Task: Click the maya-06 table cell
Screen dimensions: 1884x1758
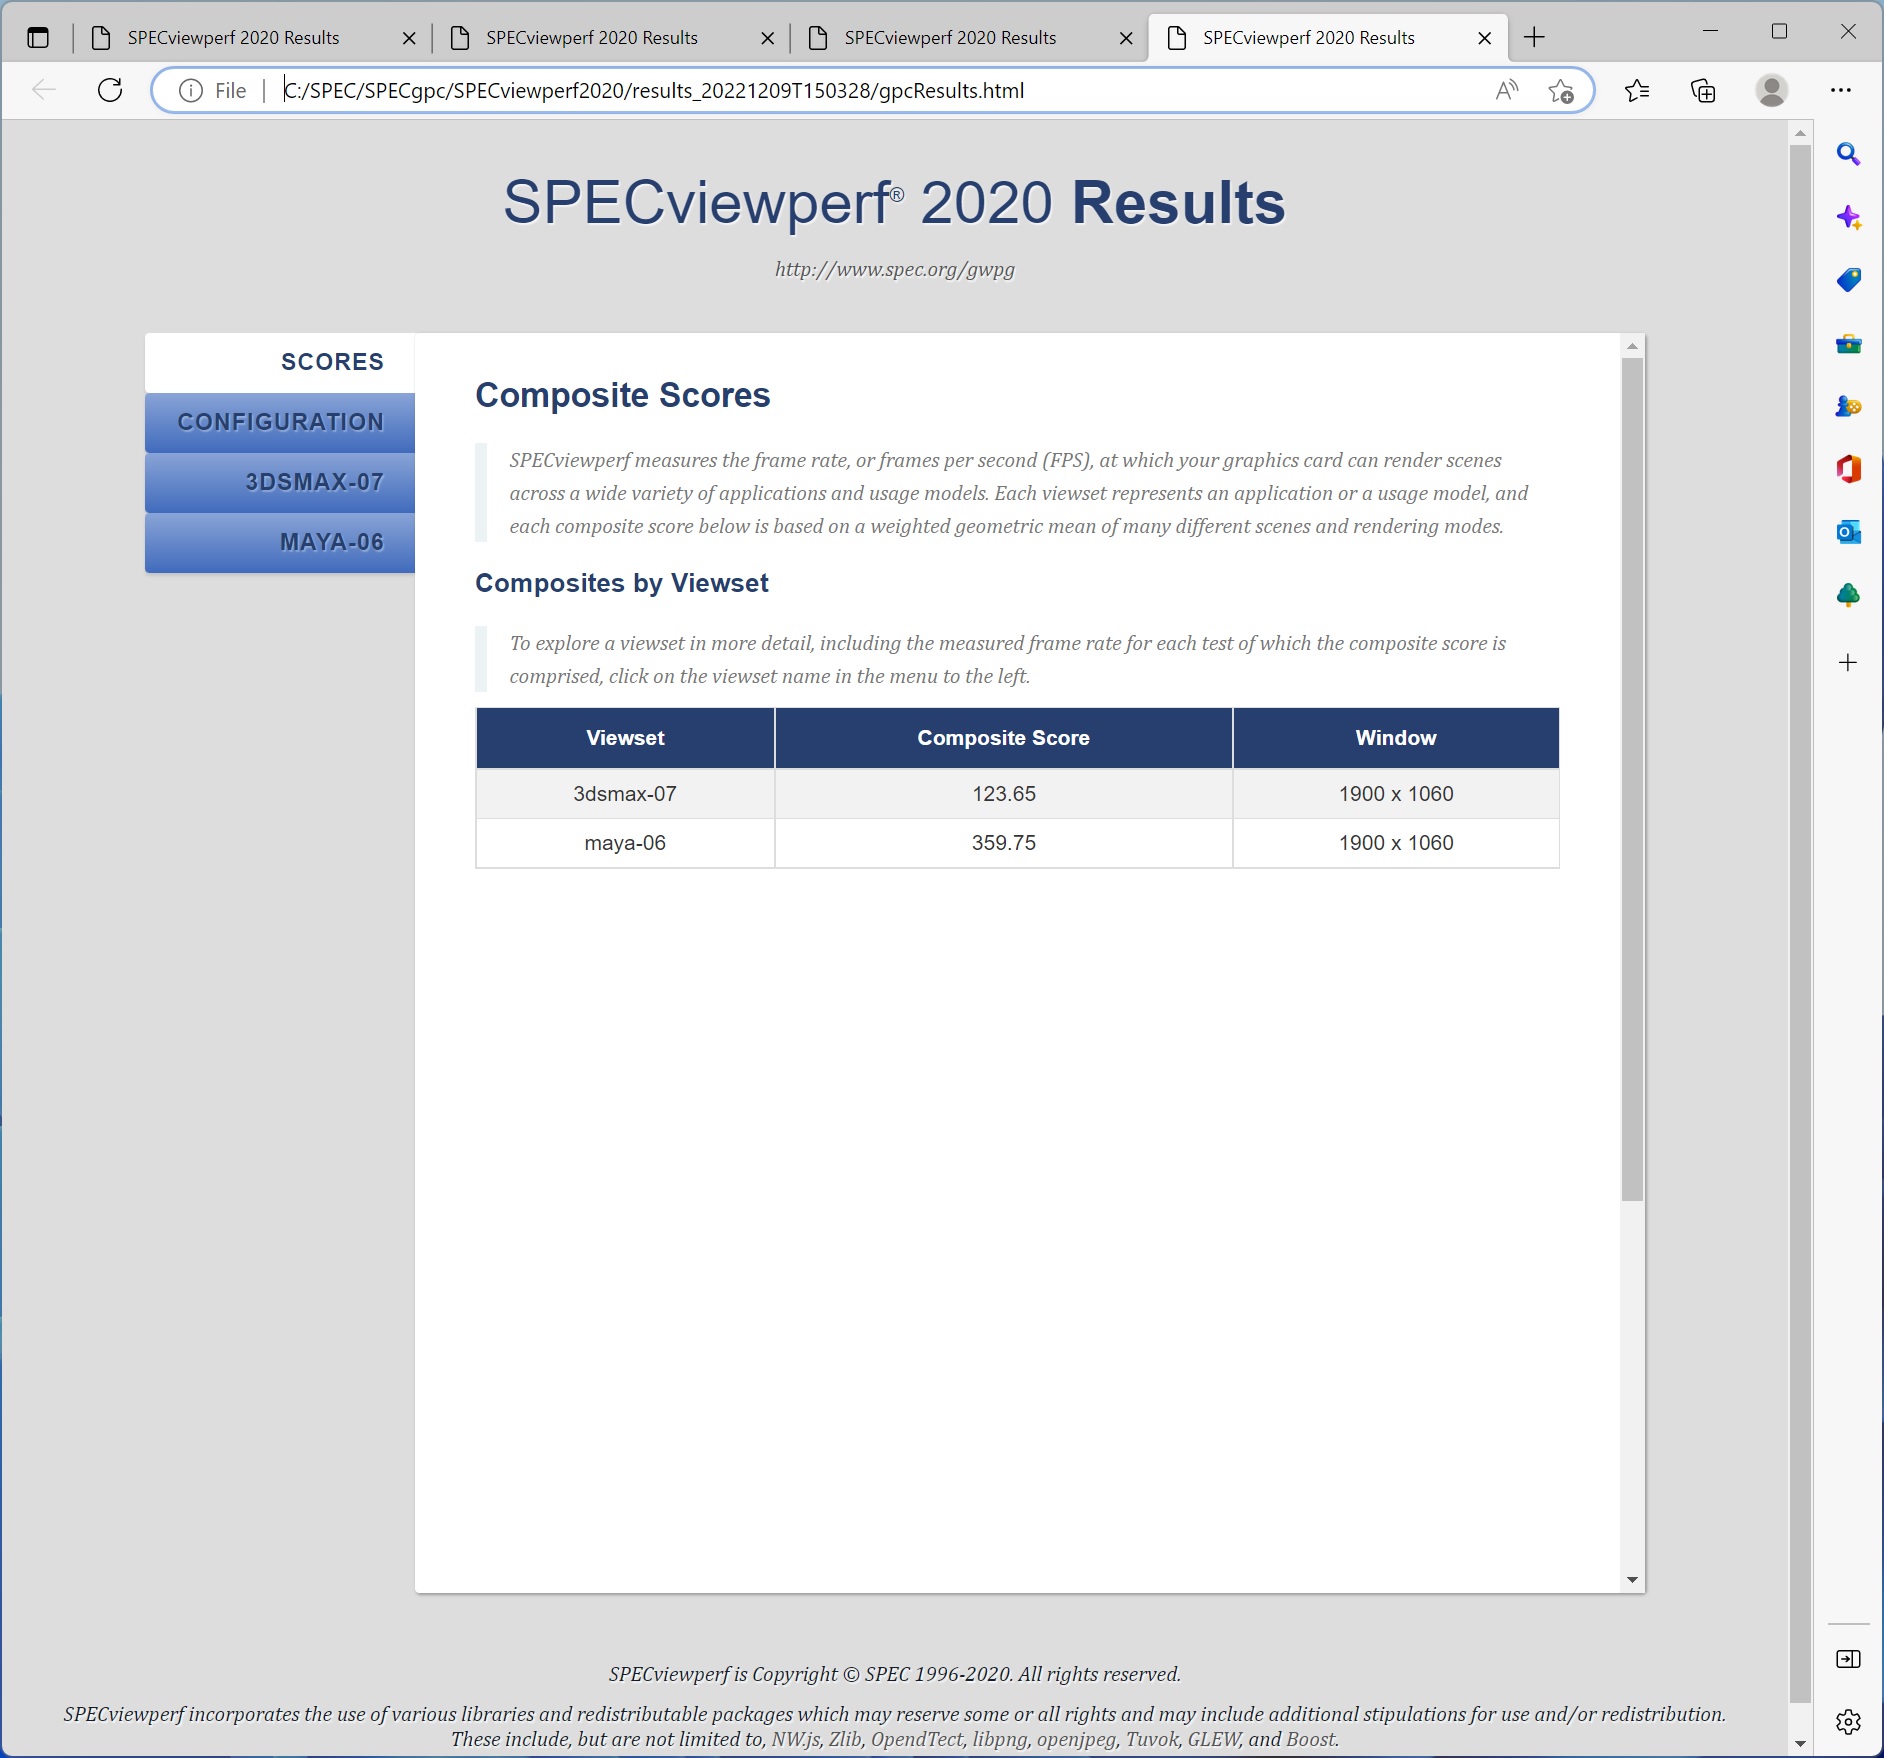Action: pos(625,843)
